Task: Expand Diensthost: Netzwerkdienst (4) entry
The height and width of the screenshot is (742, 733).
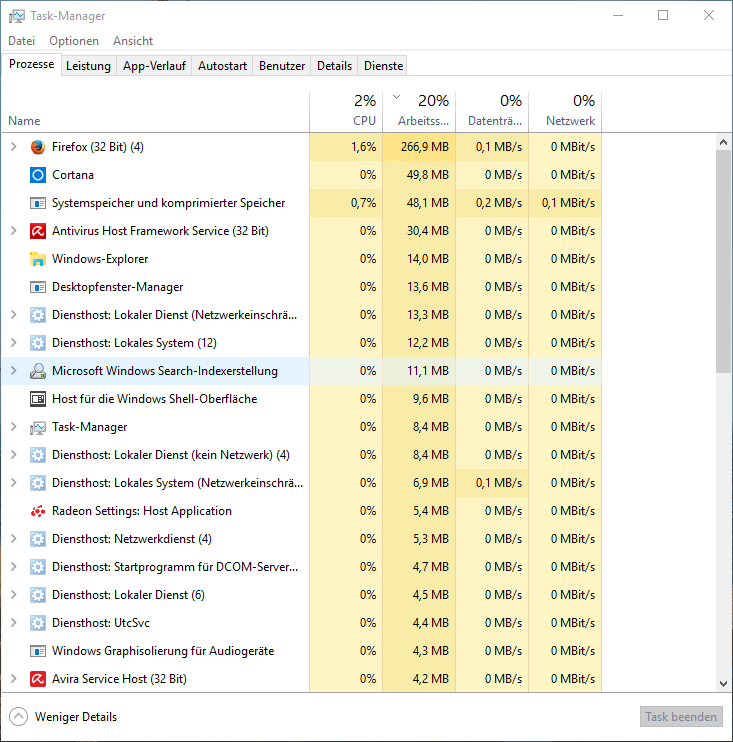Action: point(13,539)
